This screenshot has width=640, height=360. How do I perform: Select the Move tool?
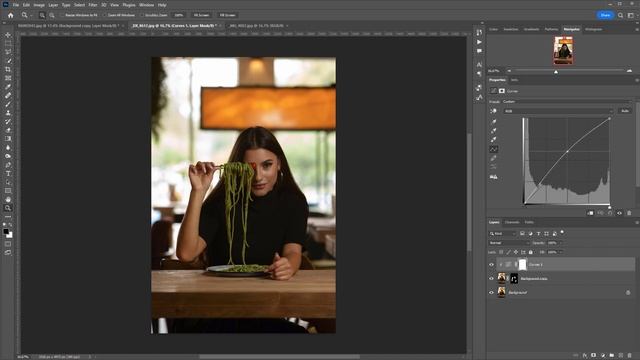pyautogui.click(x=8, y=35)
